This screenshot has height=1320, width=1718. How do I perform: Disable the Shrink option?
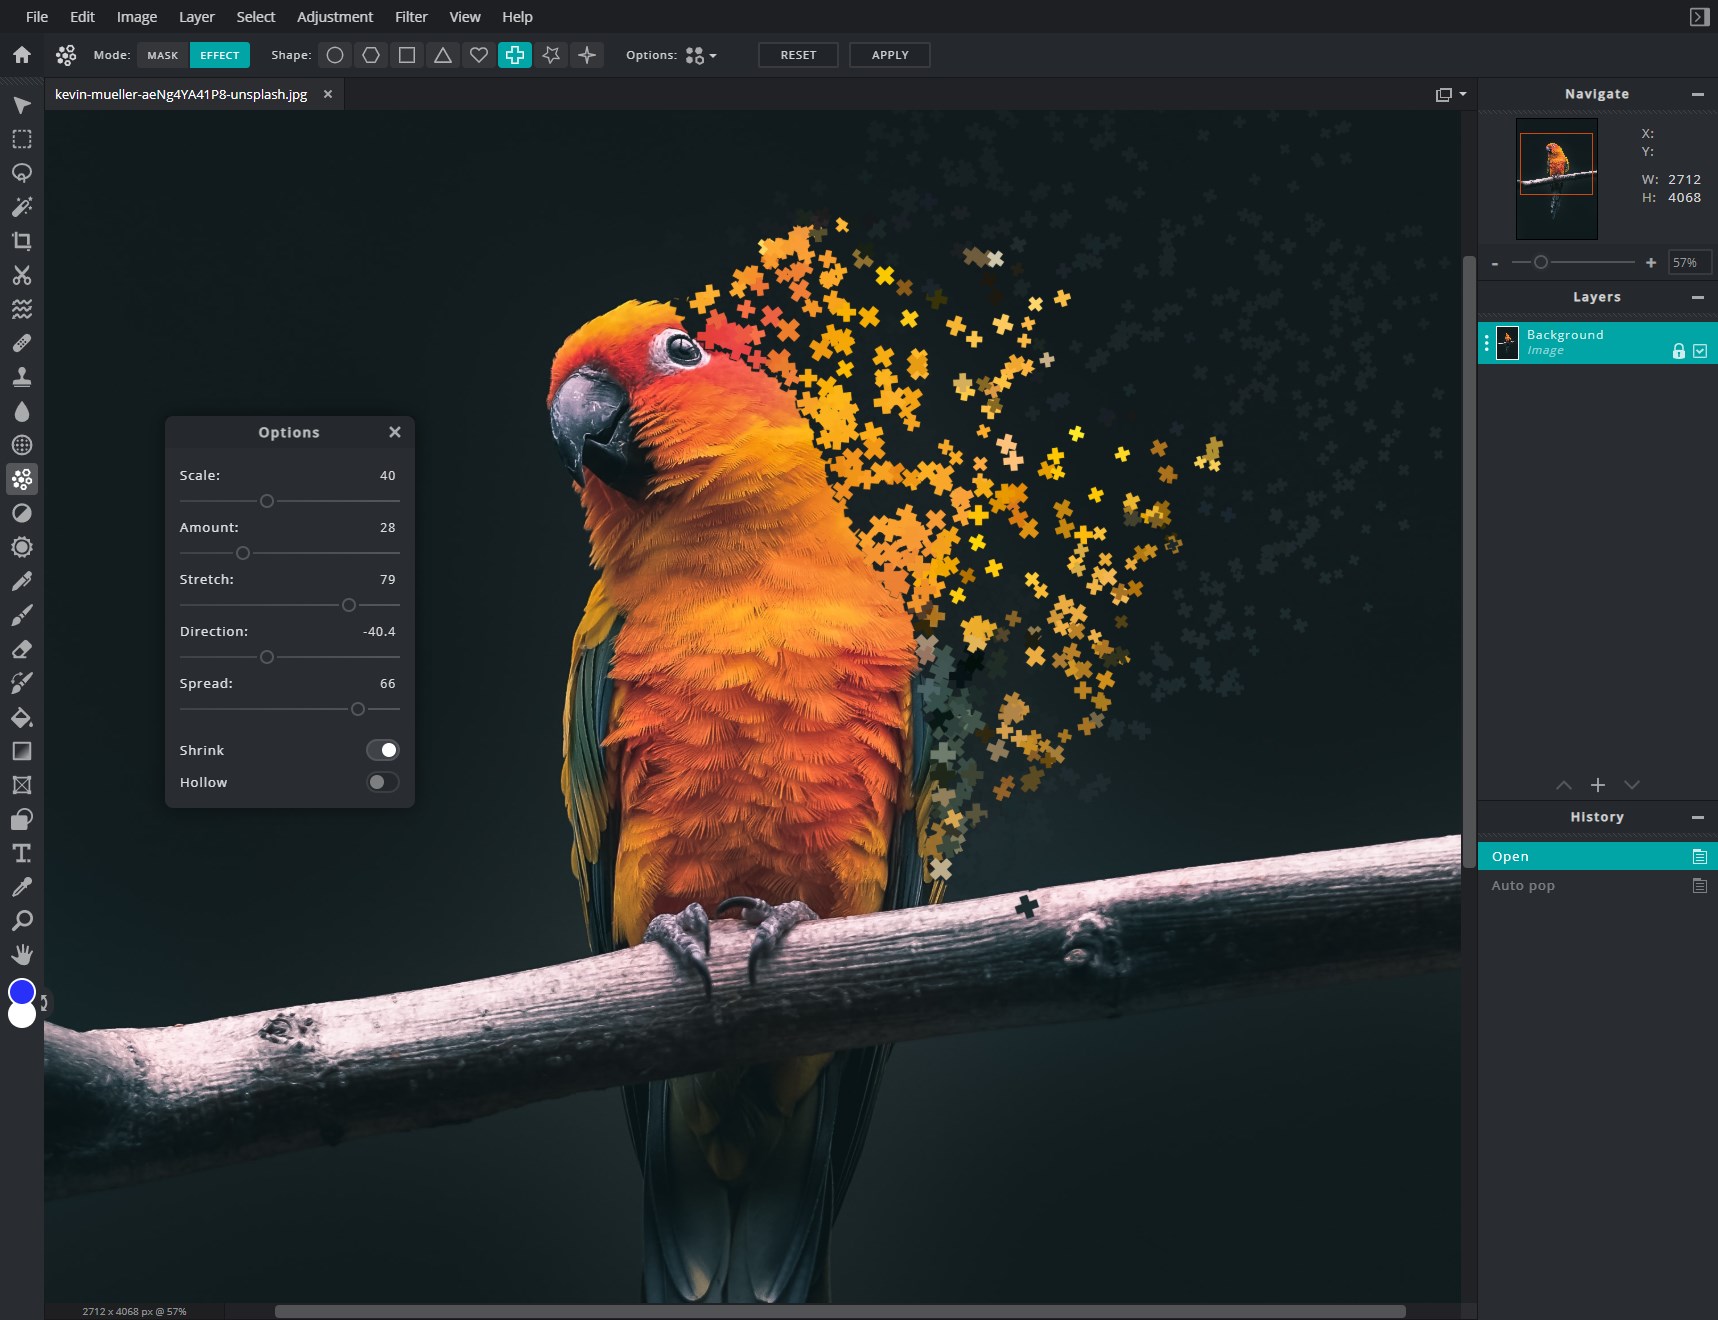[383, 749]
